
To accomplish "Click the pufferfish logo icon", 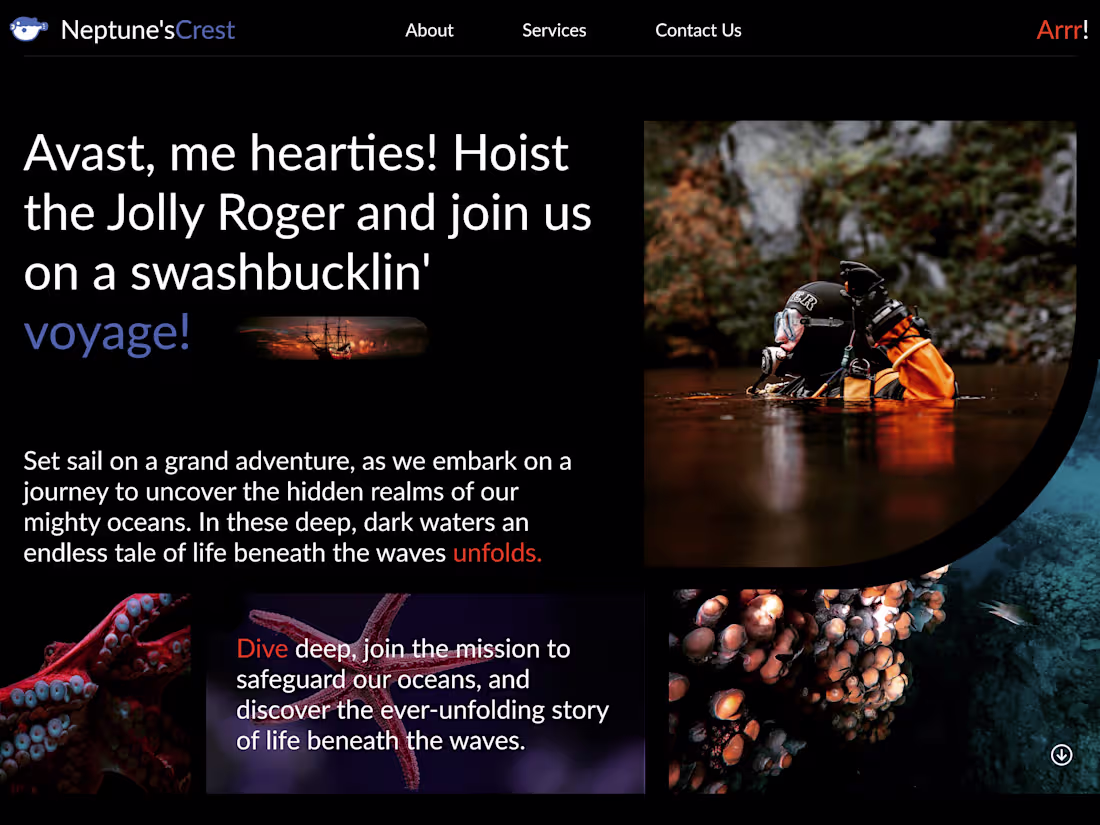I will tap(29, 29).
